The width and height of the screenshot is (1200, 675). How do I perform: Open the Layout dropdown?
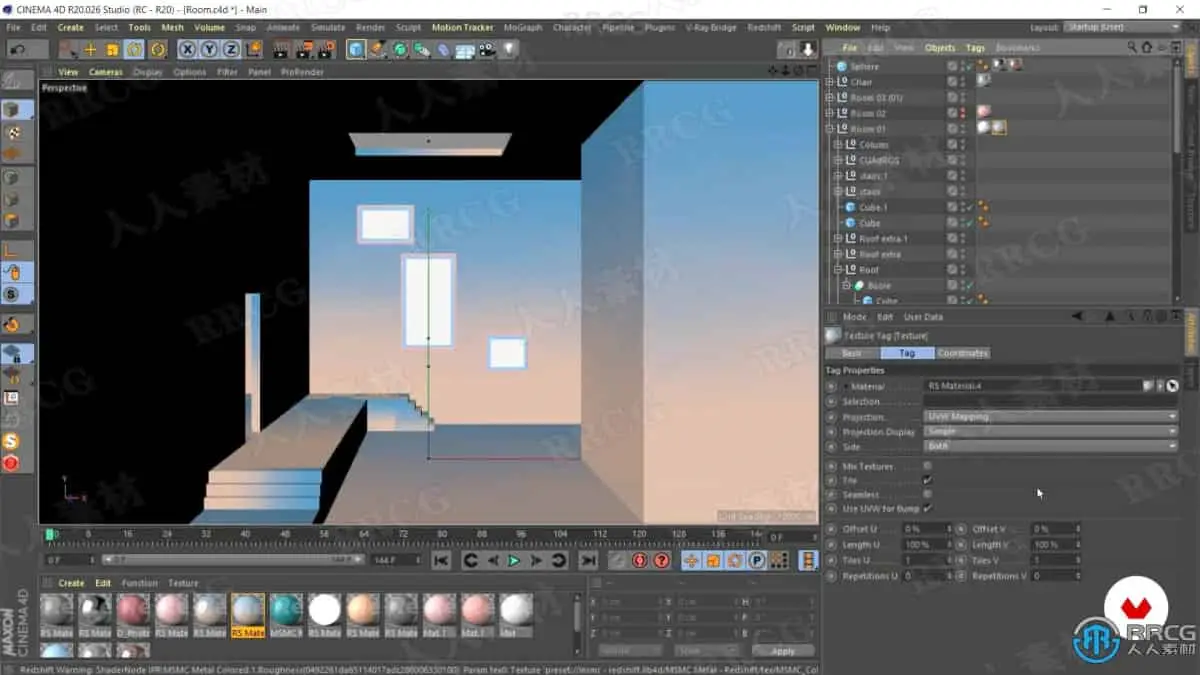(x=1122, y=27)
